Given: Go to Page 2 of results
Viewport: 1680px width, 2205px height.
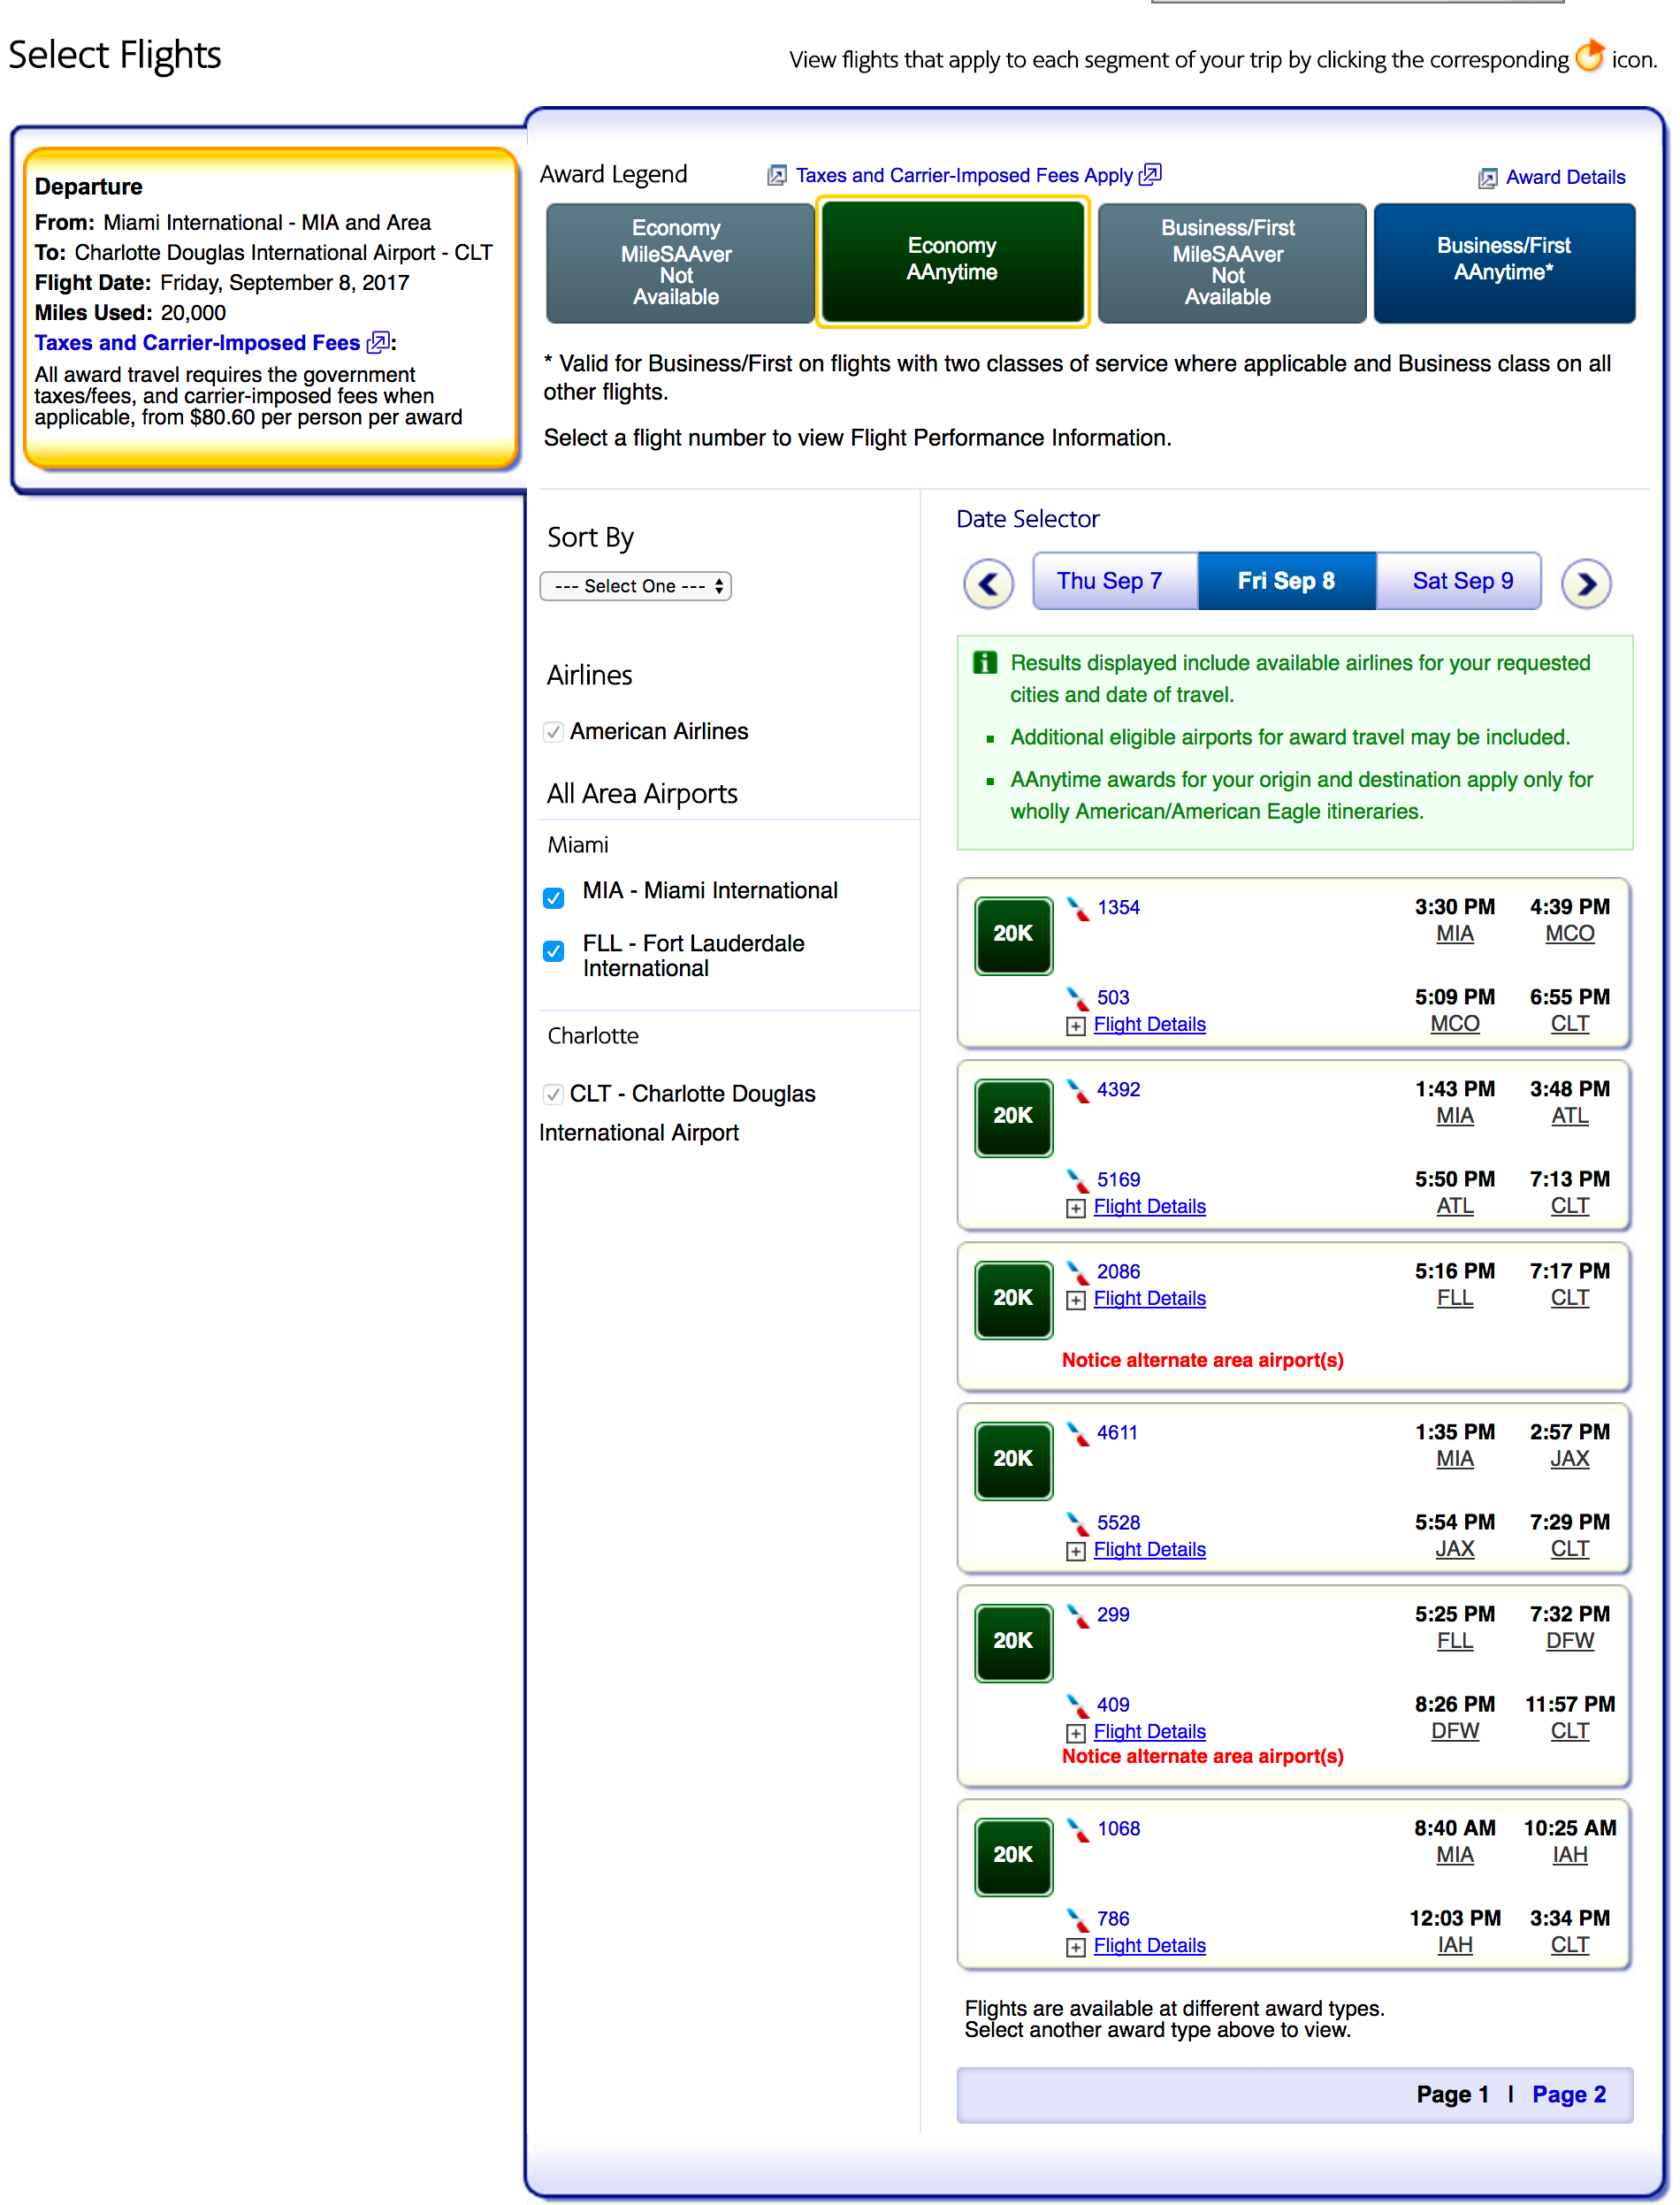Looking at the screenshot, I should [x=1568, y=2094].
